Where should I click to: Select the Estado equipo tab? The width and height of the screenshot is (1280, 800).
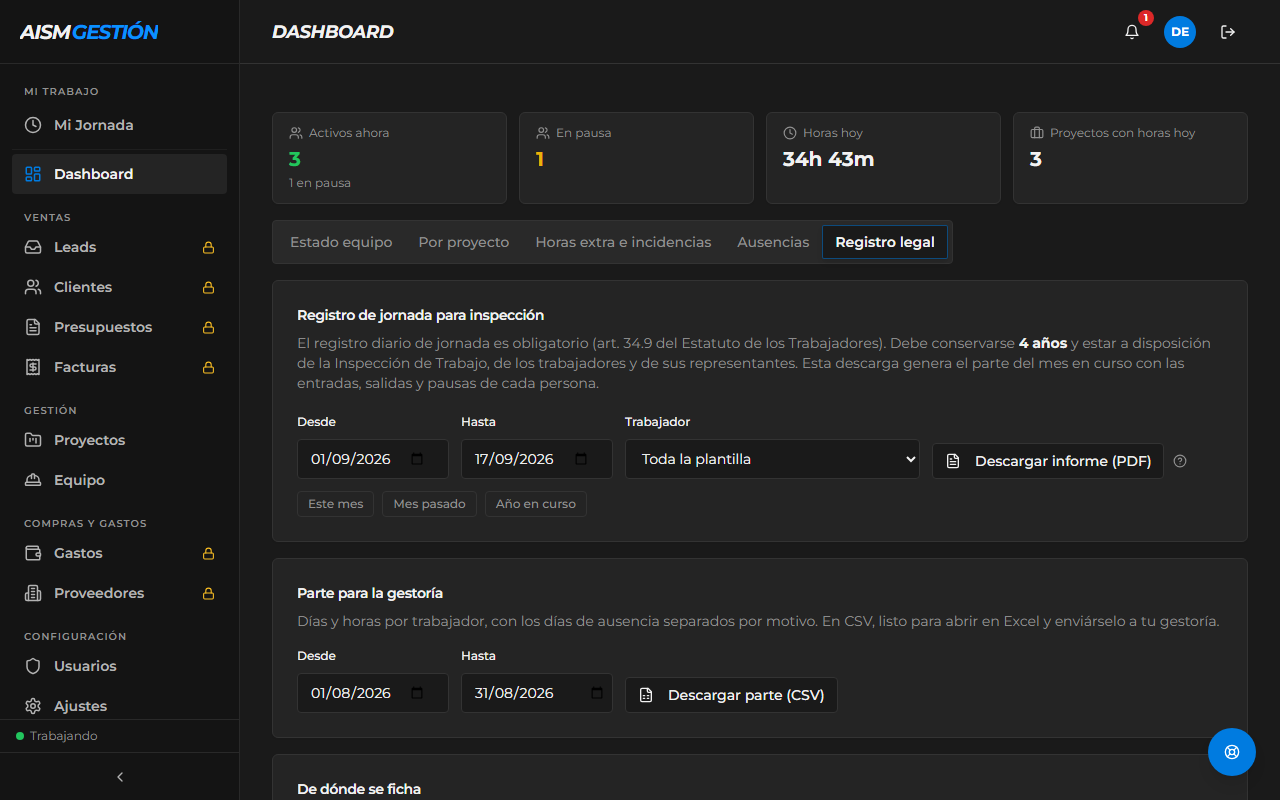[341, 242]
